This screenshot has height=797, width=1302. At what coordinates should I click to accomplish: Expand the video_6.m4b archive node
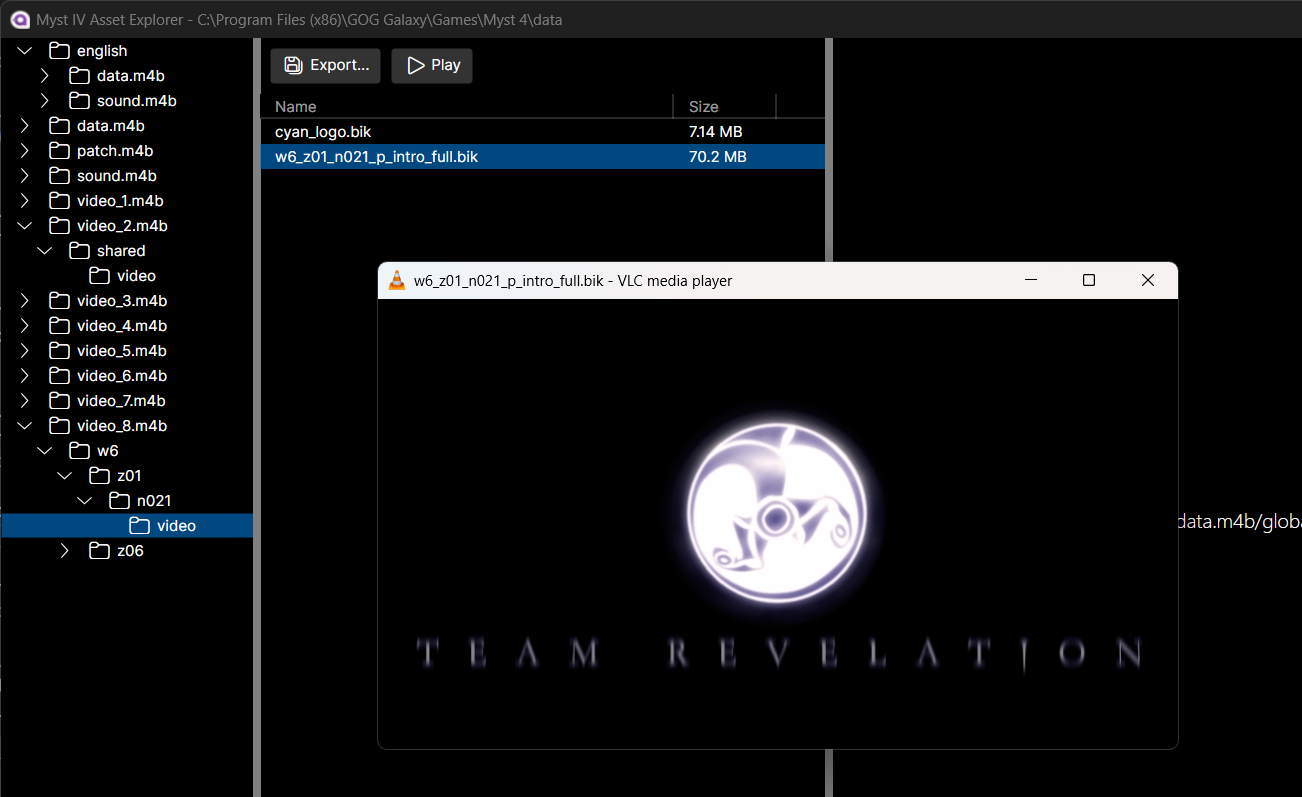click(25, 376)
